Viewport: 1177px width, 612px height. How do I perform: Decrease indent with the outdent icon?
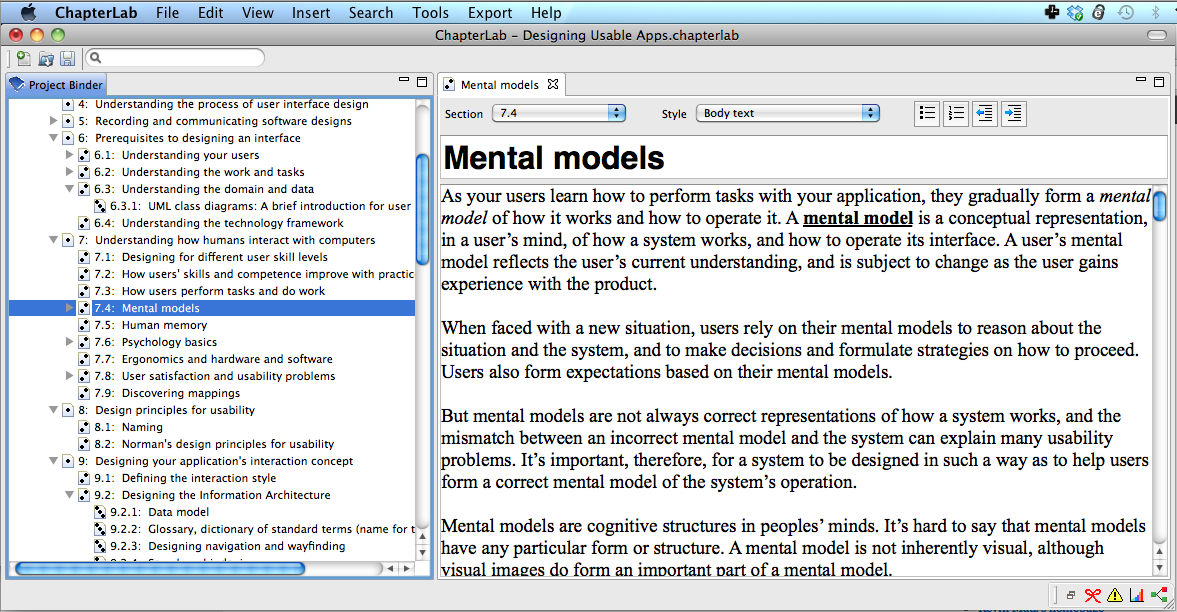coord(985,114)
